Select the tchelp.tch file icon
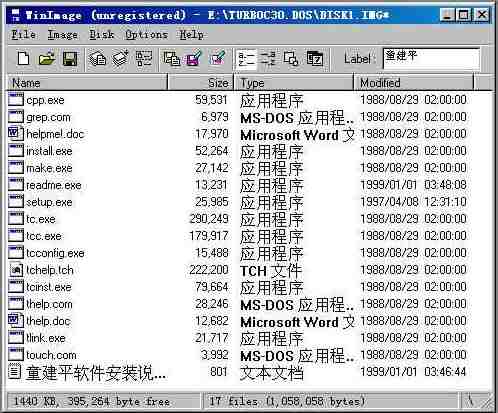 coord(16,270)
